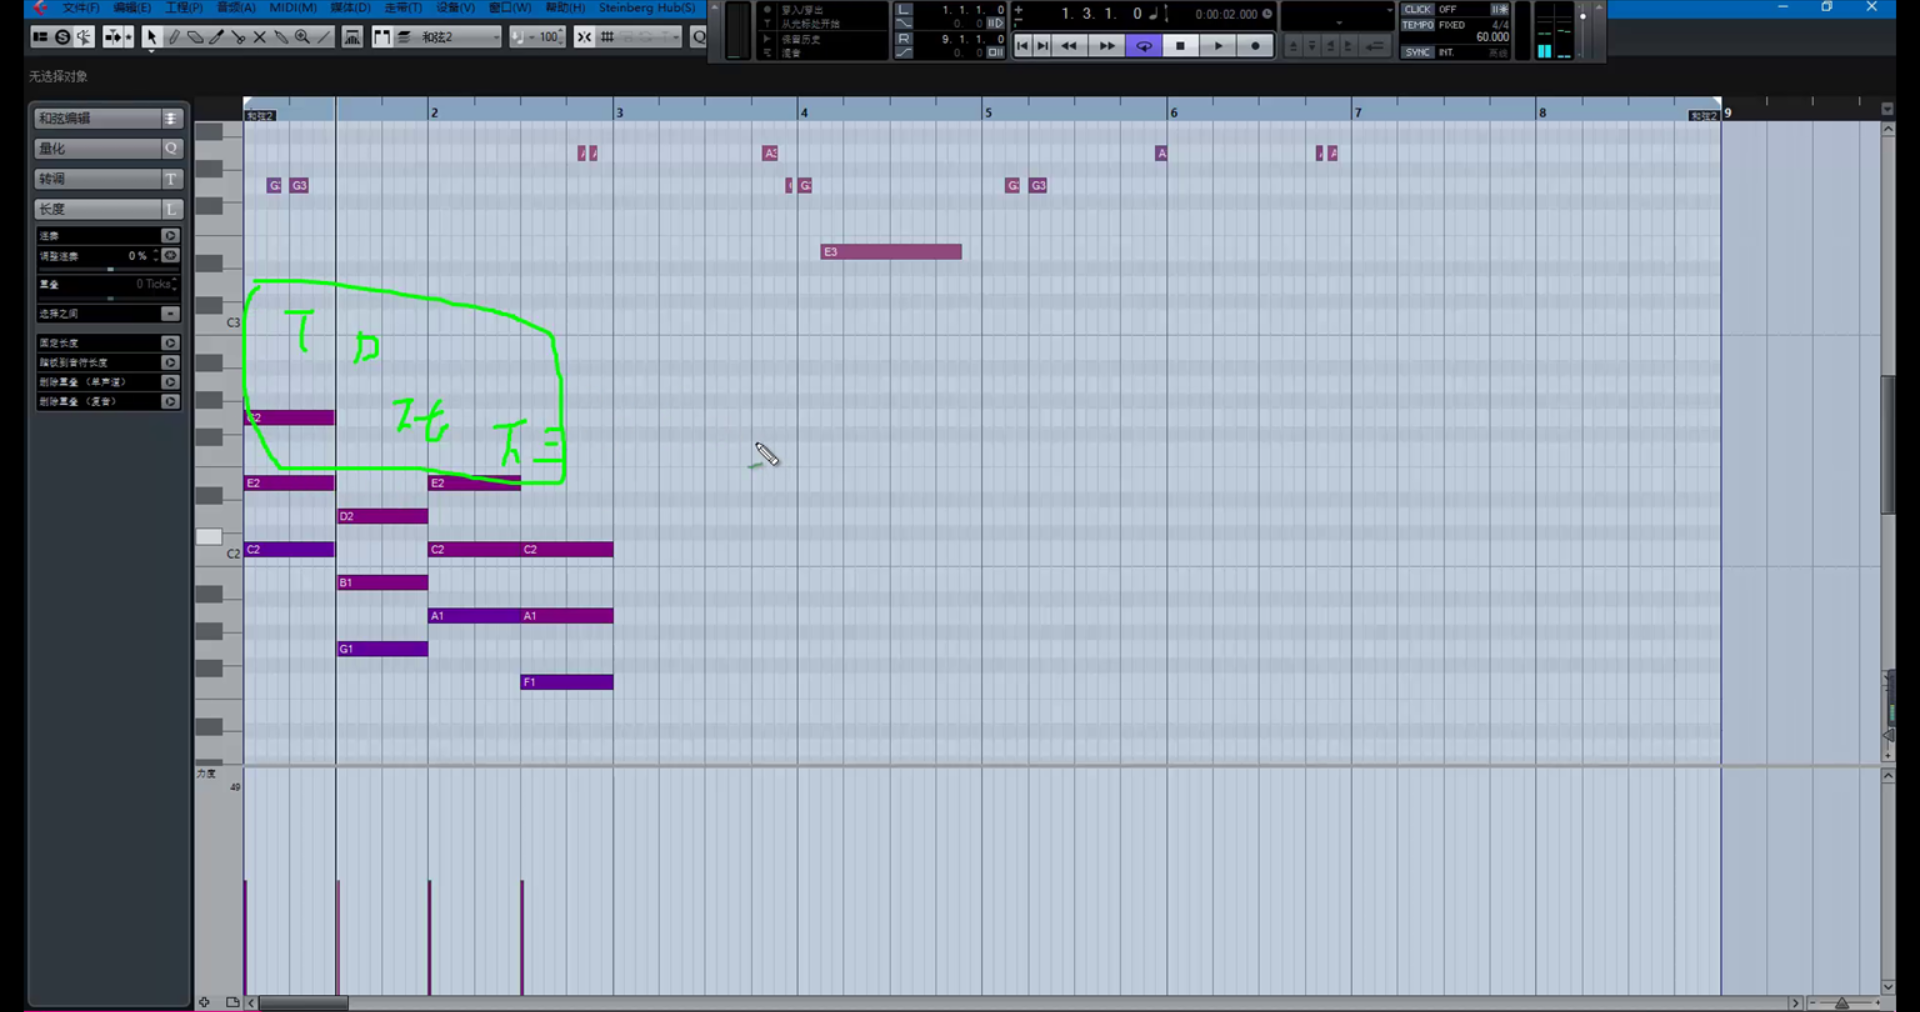Screen dimensions: 1920x1012
Task: Click ruler at bar 5
Action: [988, 112]
